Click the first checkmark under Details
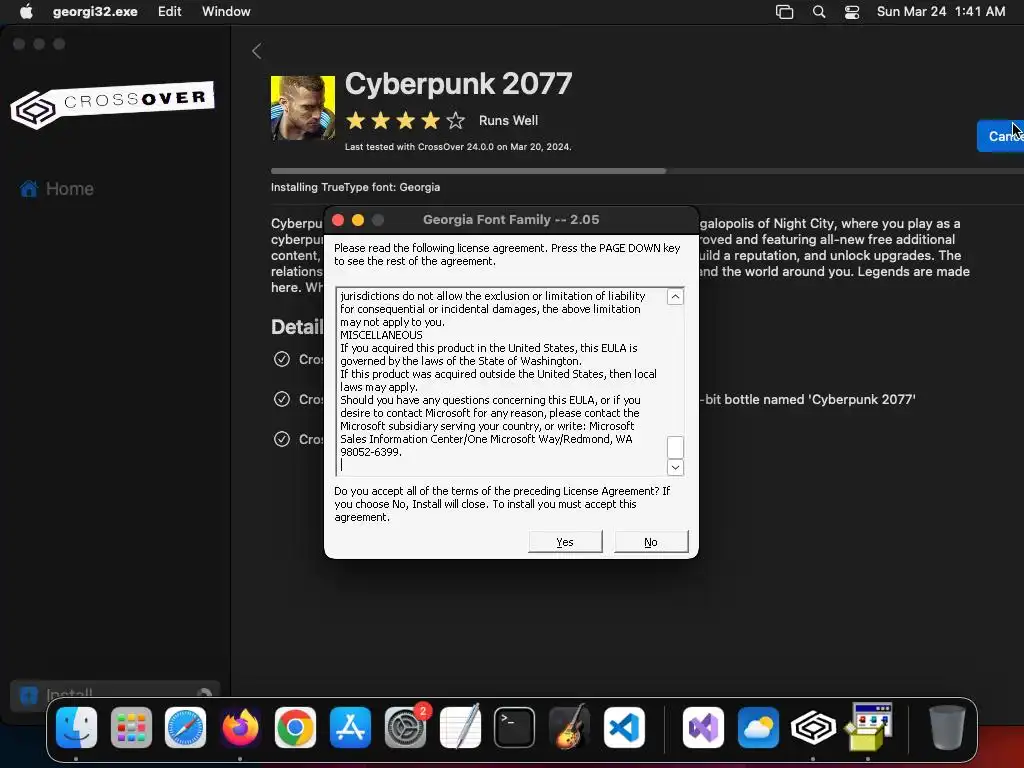The image size is (1024, 768). tap(281, 359)
